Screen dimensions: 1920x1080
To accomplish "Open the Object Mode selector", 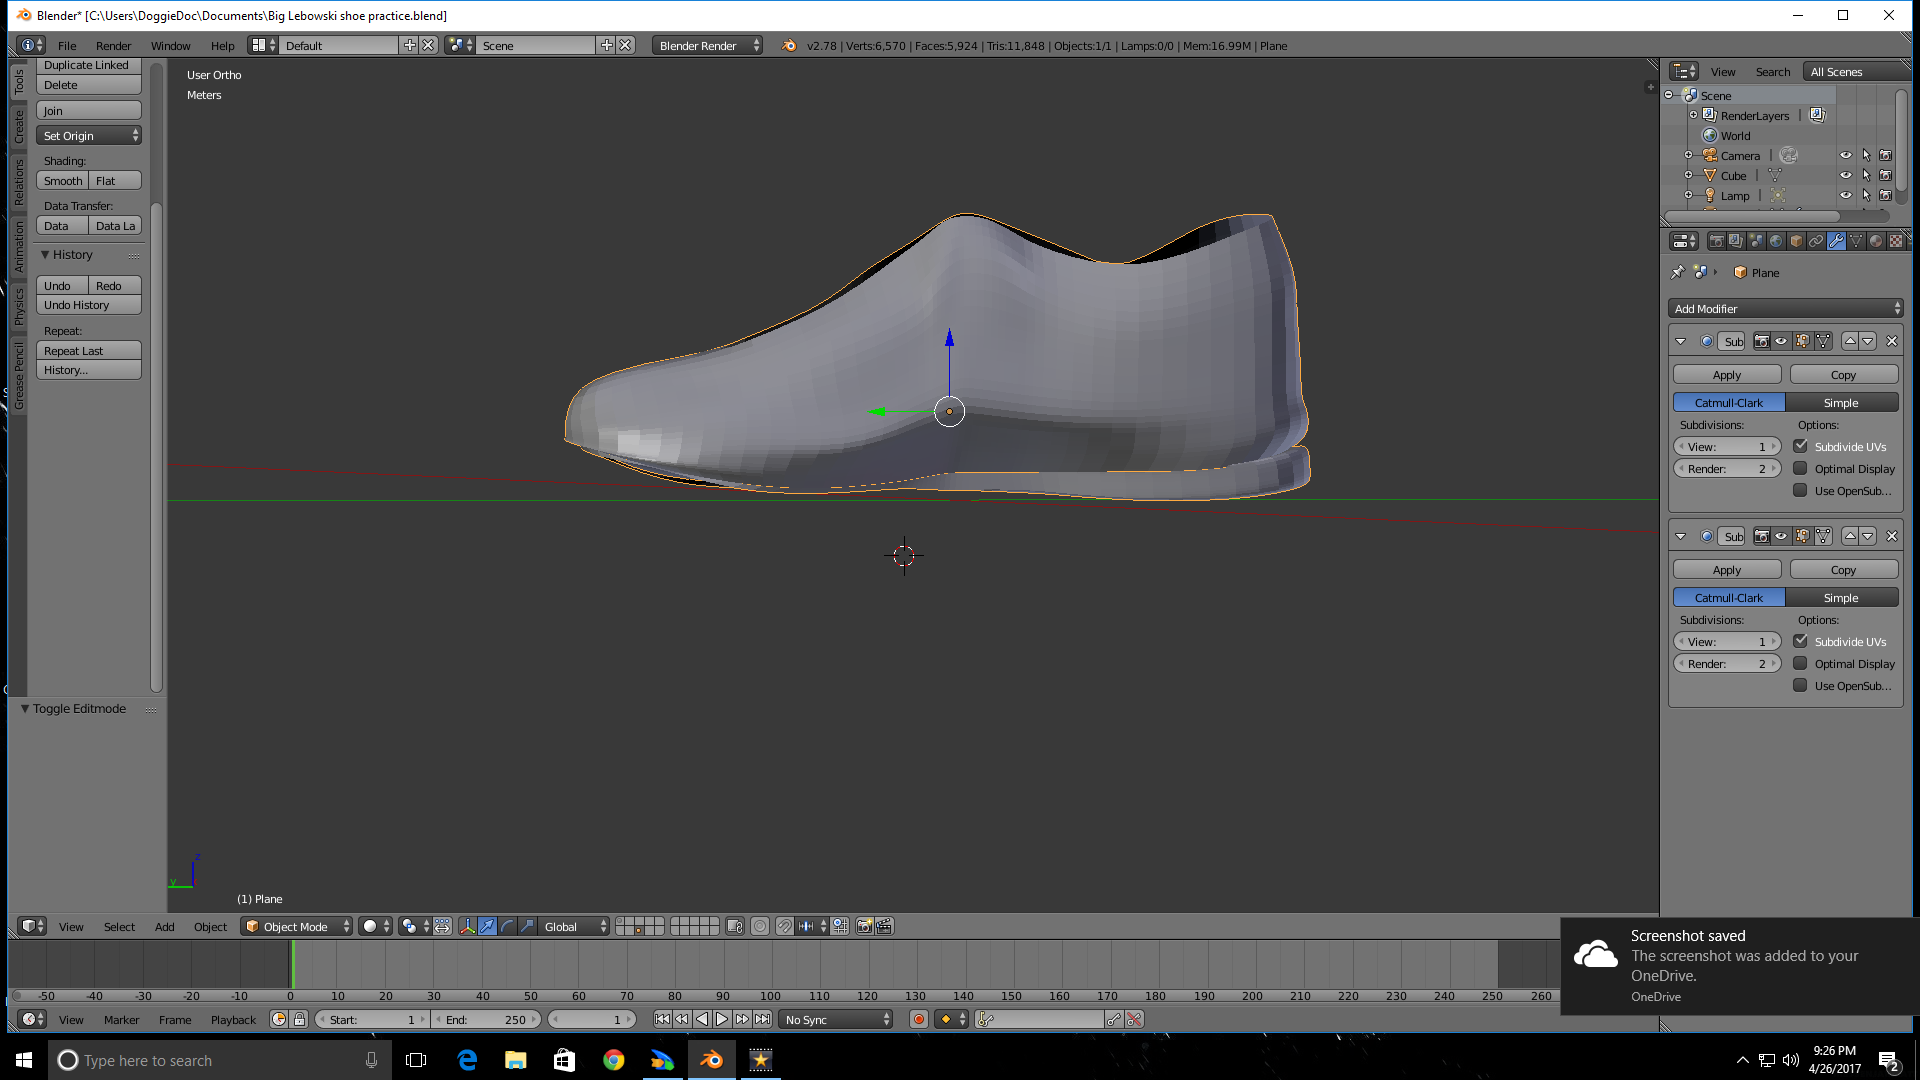I will pyautogui.click(x=297, y=927).
